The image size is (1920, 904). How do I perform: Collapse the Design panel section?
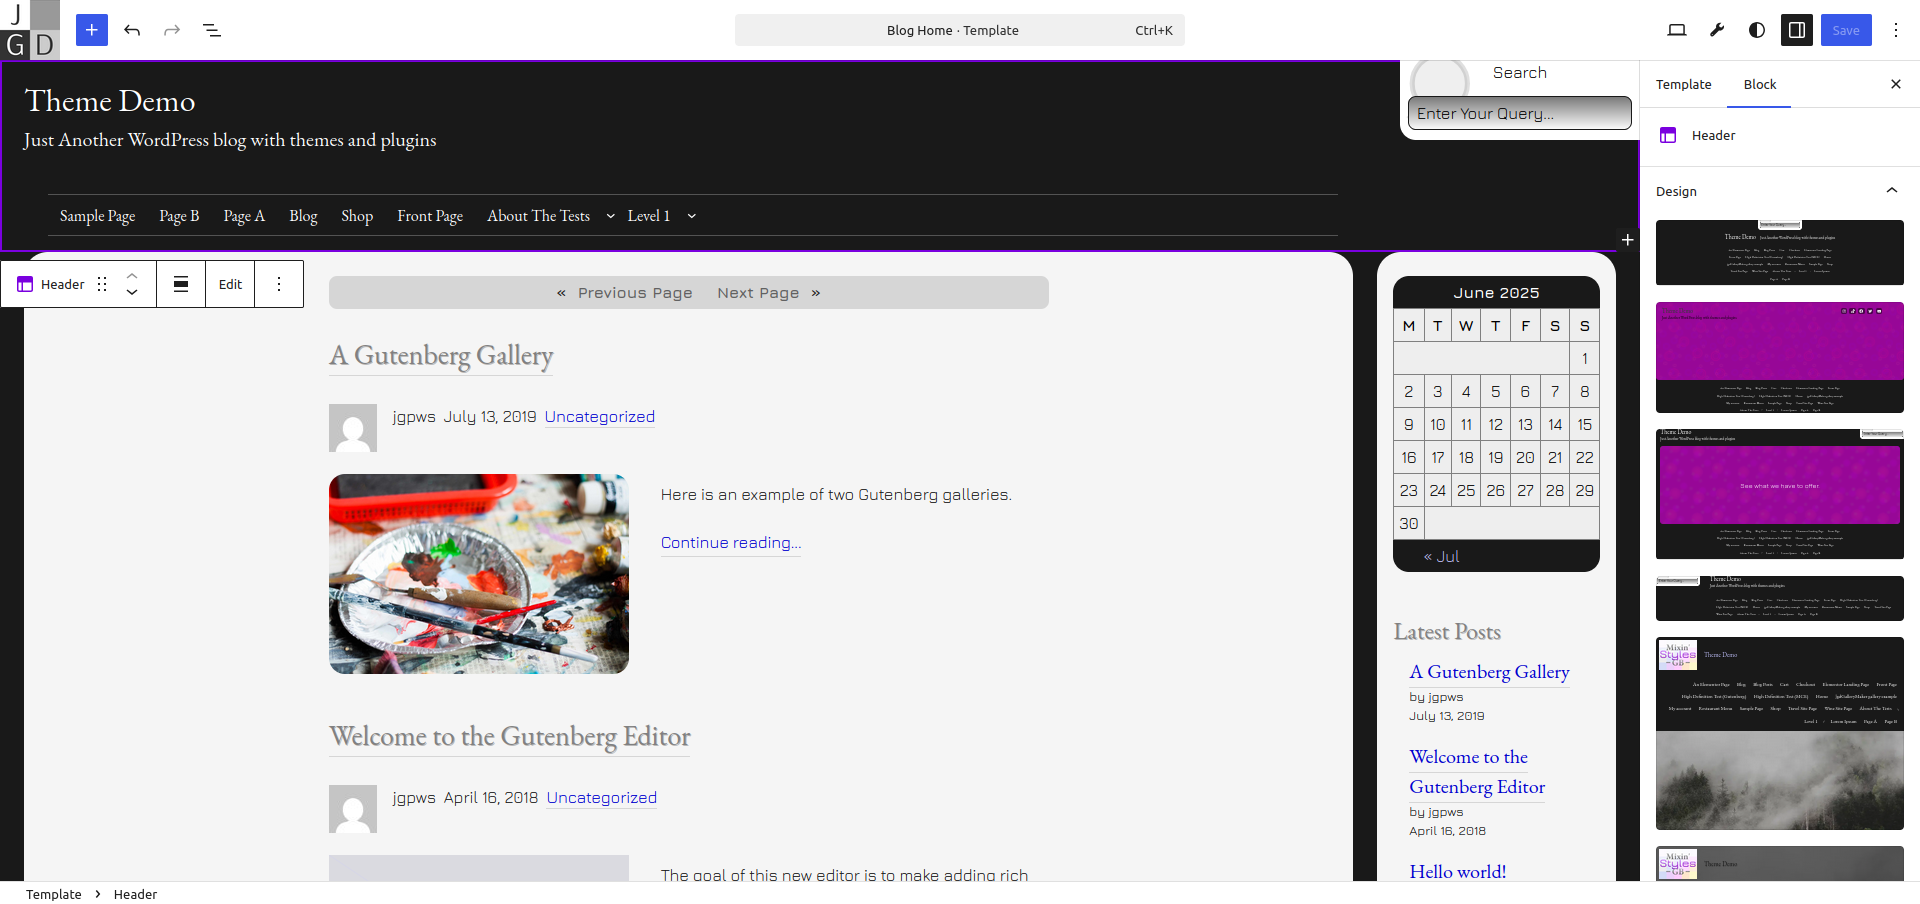[1891, 191]
